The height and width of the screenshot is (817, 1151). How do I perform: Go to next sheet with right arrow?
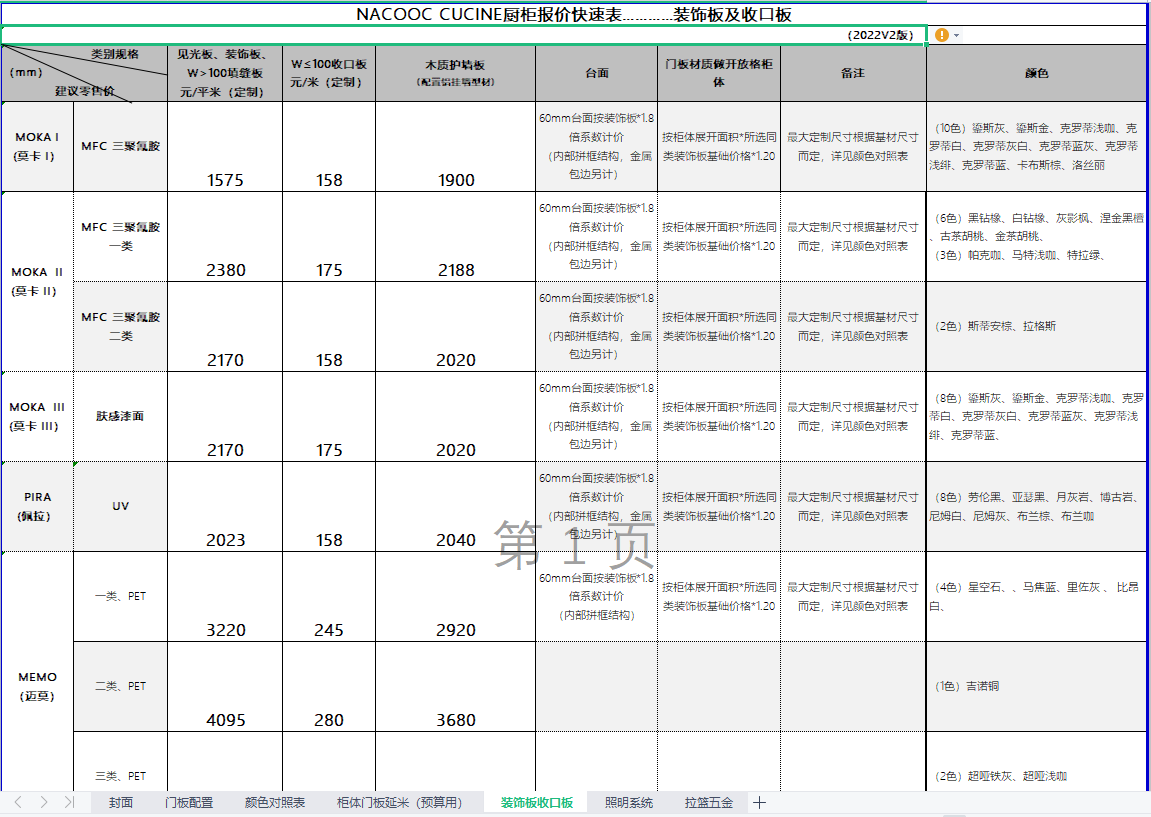(x=44, y=802)
